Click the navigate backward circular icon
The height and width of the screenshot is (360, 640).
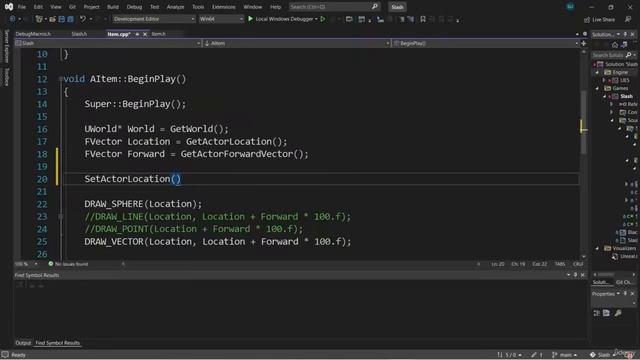pyautogui.click(x=12, y=19)
